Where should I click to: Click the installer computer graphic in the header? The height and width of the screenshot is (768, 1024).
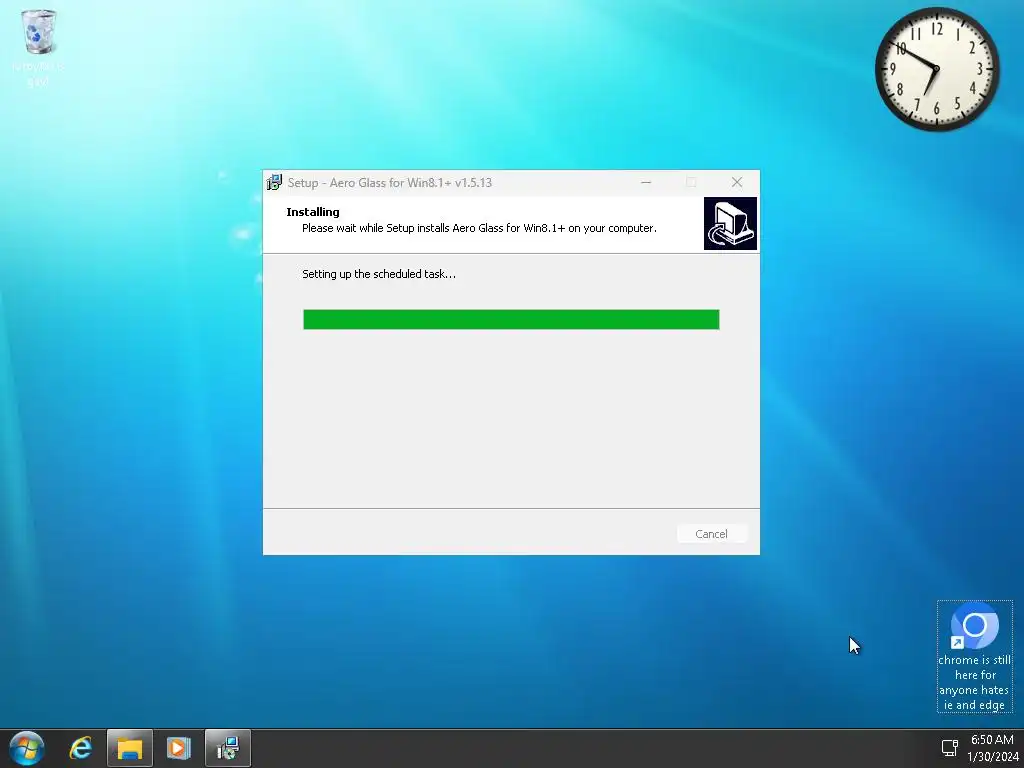(730, 223)
